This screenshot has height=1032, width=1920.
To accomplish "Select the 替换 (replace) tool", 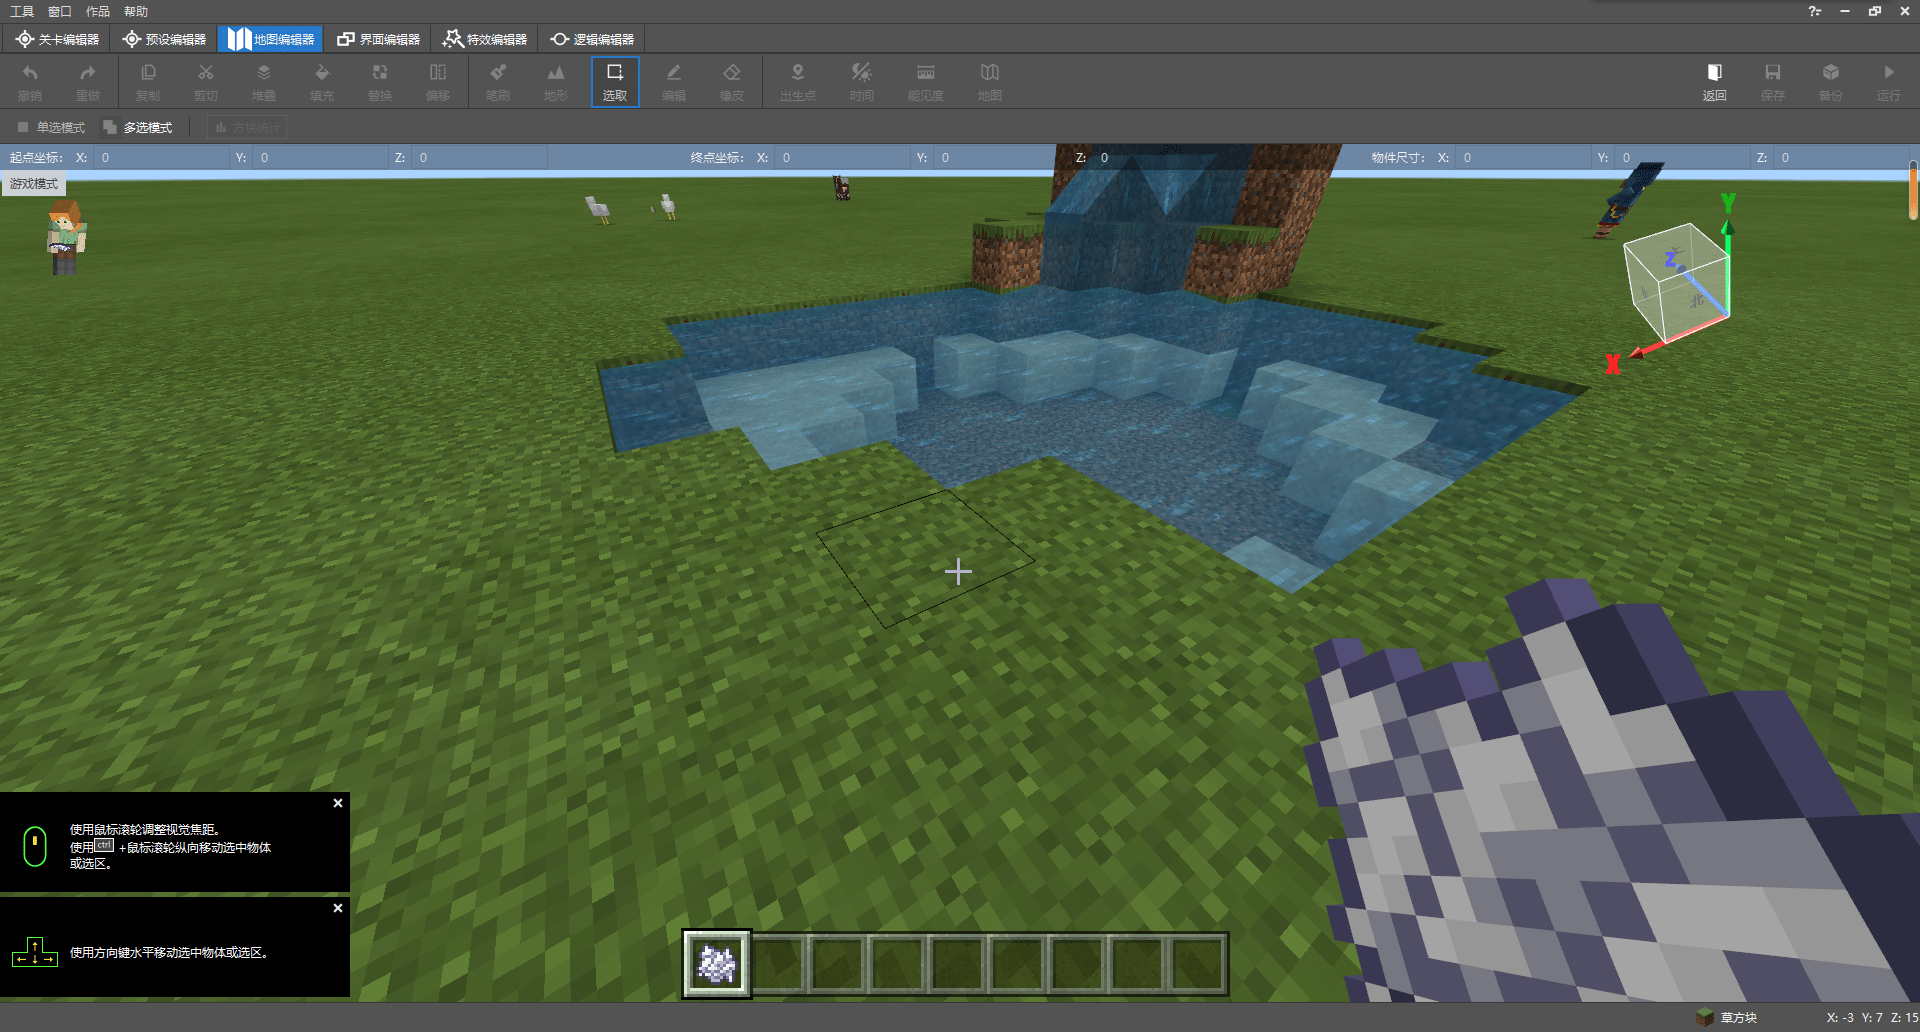I will pyautogui.click(x=380, y=81).
